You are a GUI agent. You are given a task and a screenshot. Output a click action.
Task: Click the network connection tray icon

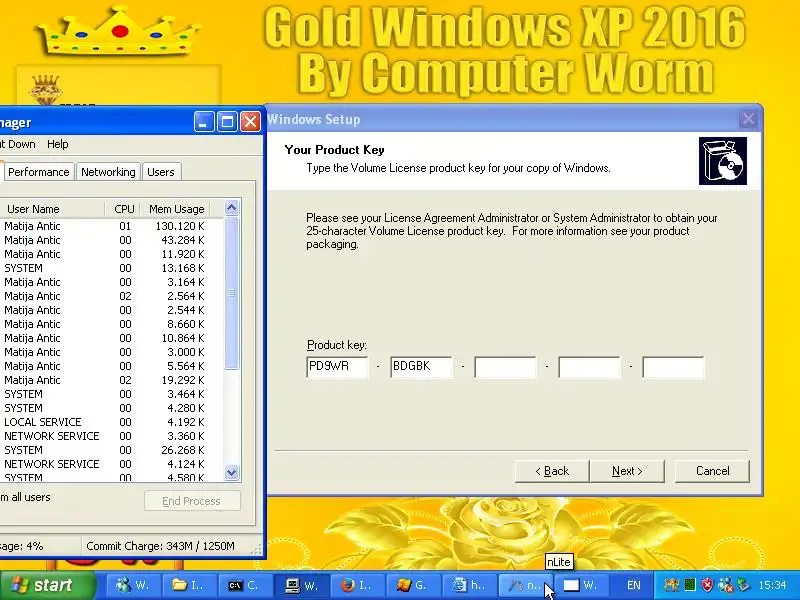point(725,585)
